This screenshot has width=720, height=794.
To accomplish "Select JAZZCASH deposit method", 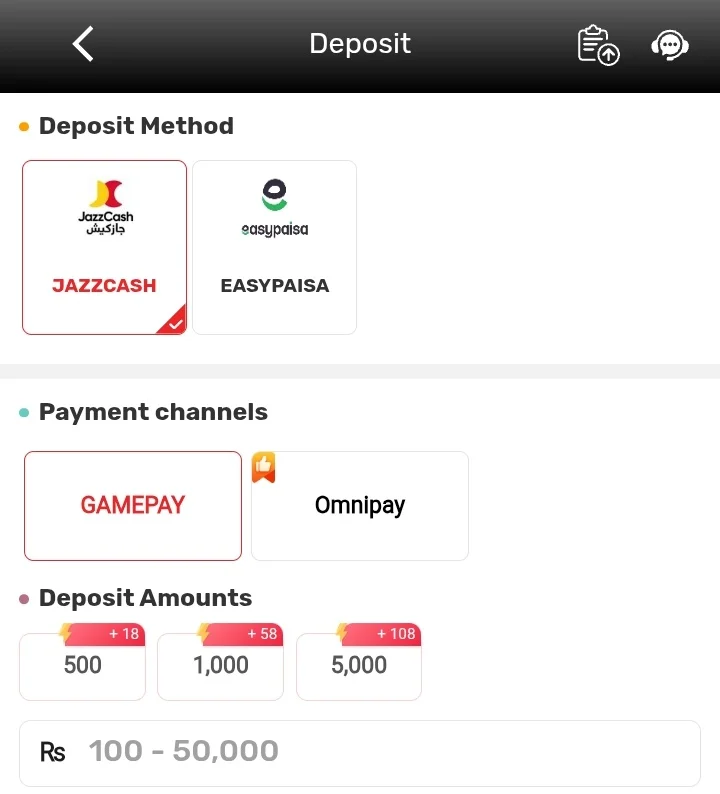I will [x=104, y=247].
